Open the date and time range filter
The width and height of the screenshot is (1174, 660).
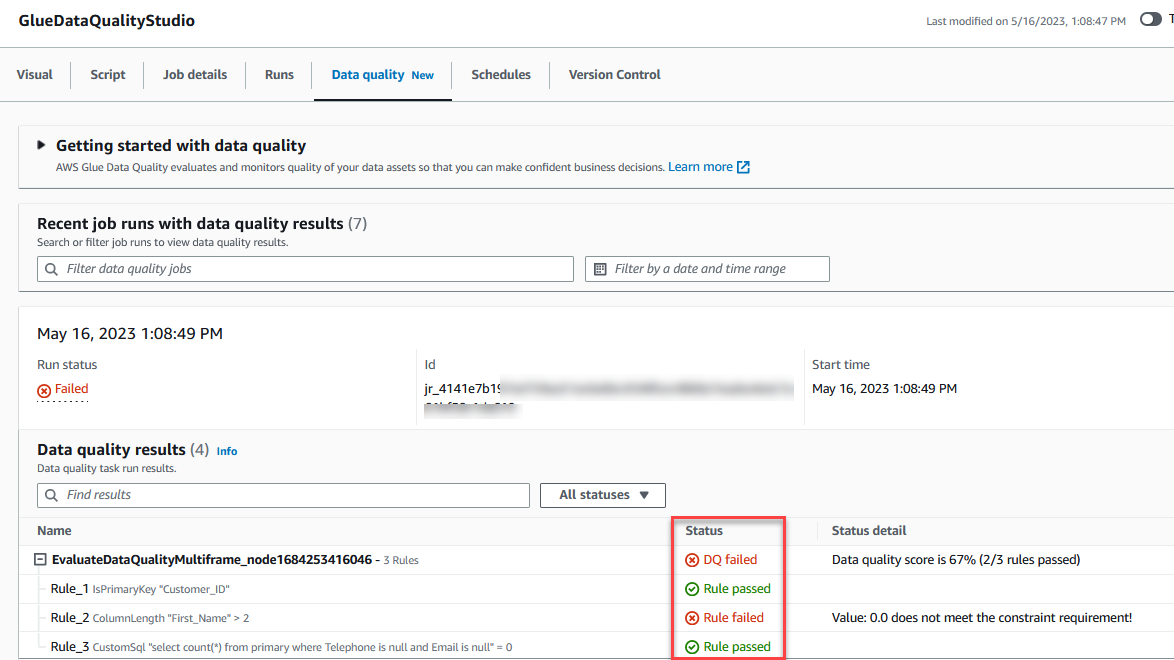point(707,269)
